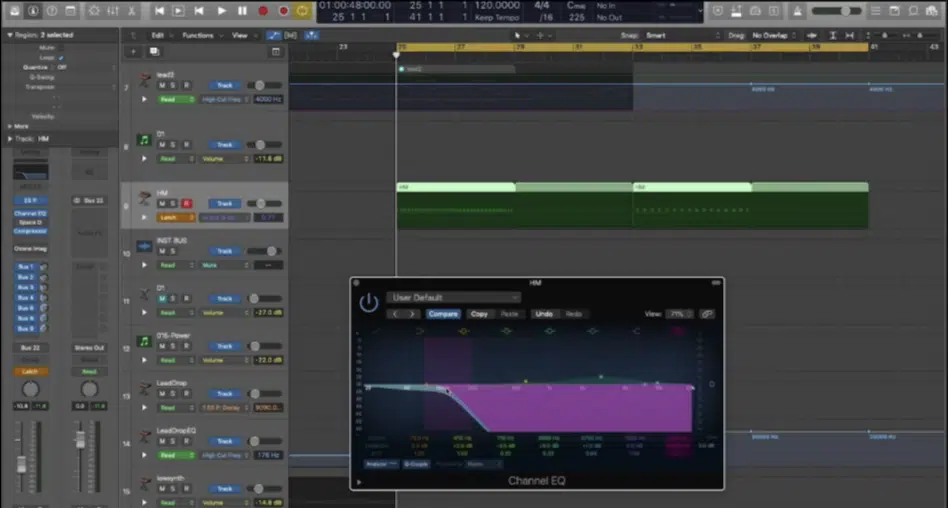Screen dimensions: 948x508
Task: Open High-Cut Freq parameter dropdown on lead2
Action: click(225, 99)
